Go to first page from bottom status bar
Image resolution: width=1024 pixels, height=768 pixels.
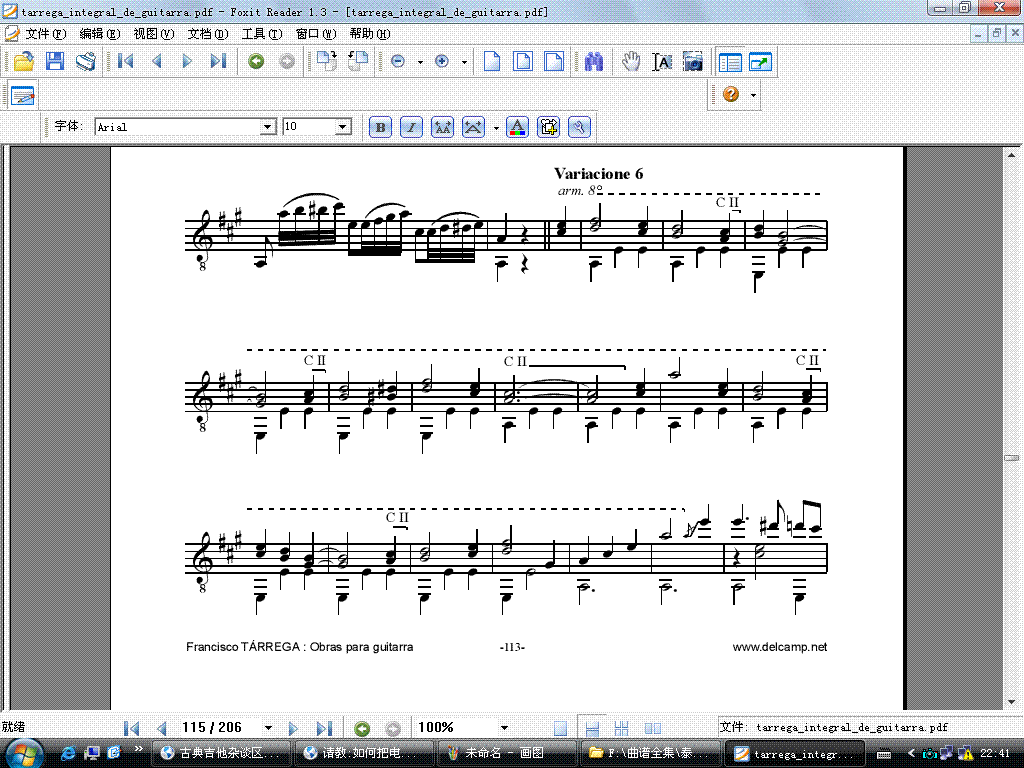click(x=131, y=728)
